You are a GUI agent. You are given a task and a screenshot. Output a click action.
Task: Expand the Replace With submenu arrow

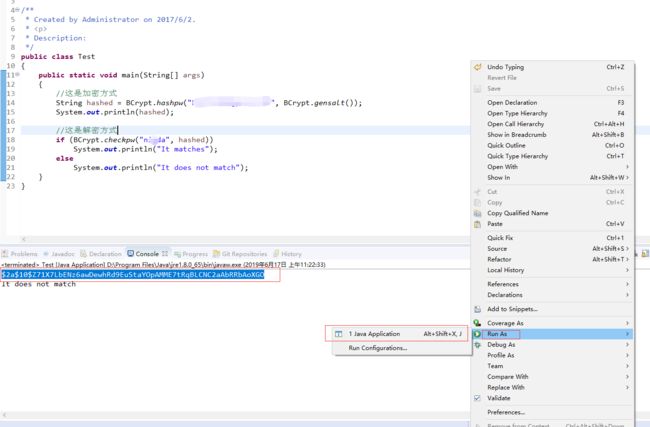click(627, 388)
